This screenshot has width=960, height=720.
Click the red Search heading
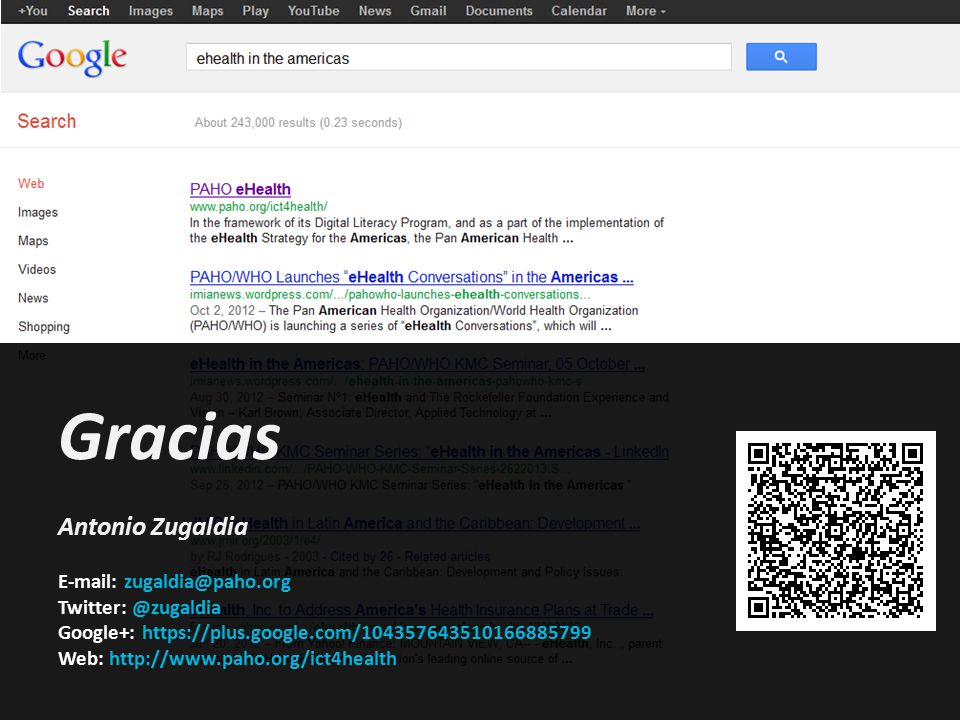pyautogui.click(x=47, y=121)
